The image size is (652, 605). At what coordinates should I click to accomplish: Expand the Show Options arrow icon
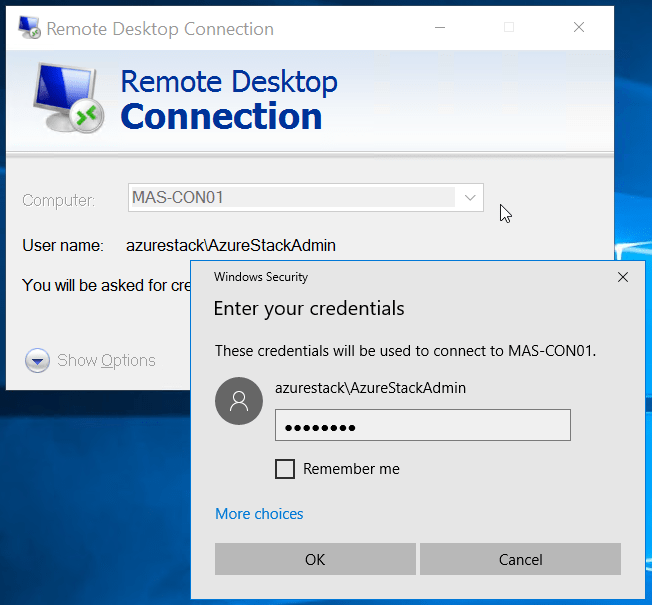click(x=37, y=361)
